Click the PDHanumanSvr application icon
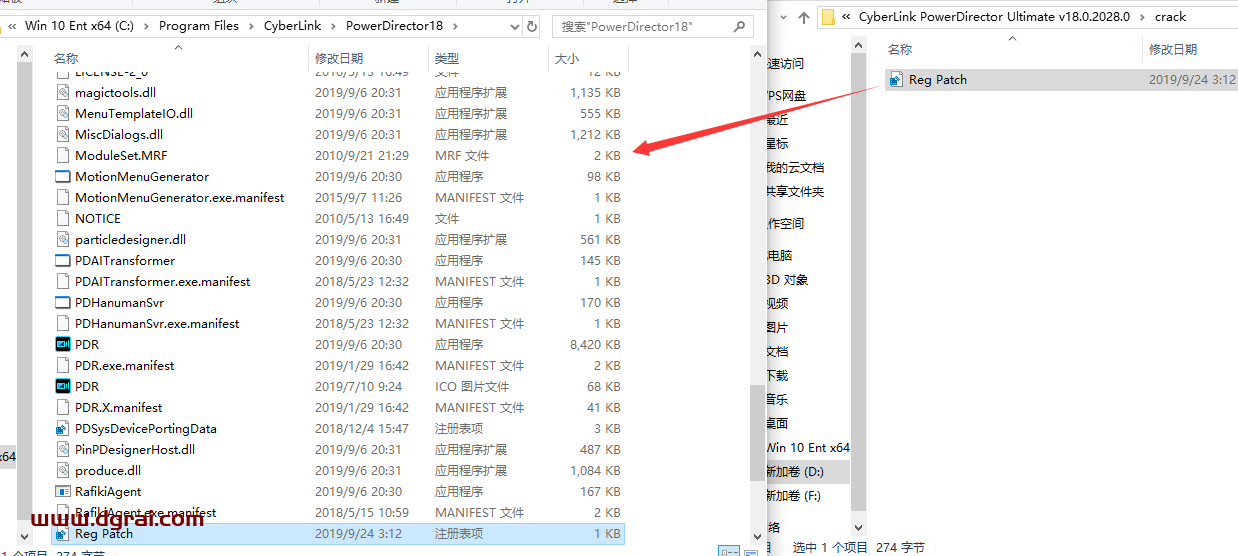The width and height of the screenshot is (1238, 556). click(x=63, y=302)
